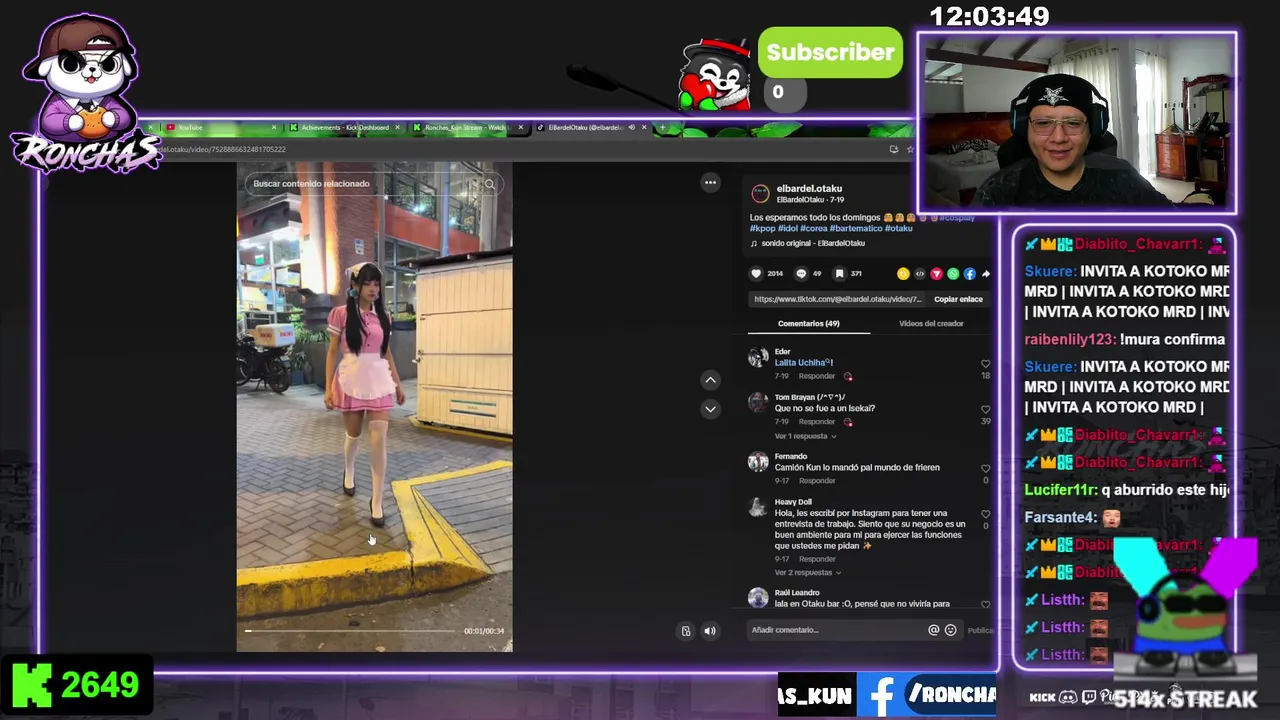This screenshot has height=720, width=1280.
Task: Open a new browser tab
Action: [x=662, y=127]
